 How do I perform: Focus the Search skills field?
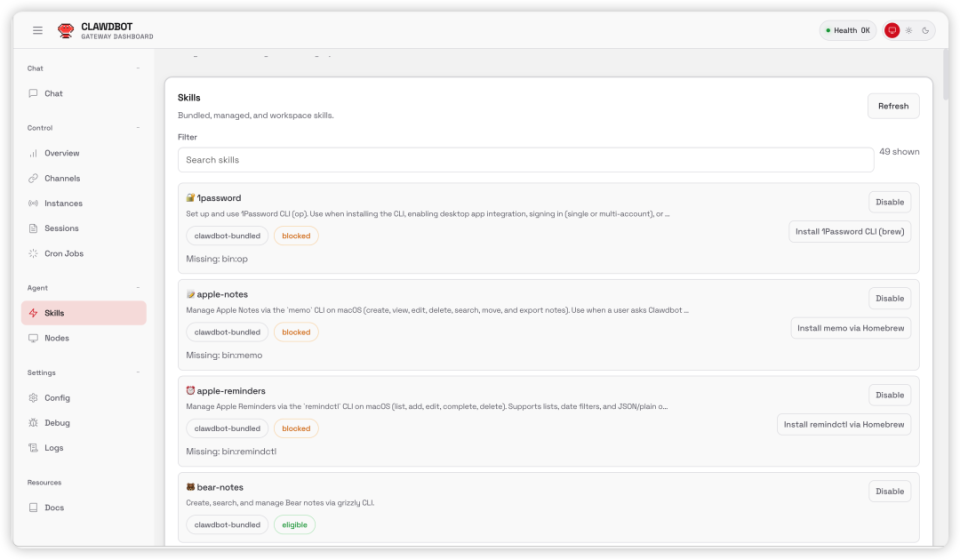pyautogui.click(x=525, y=160)
